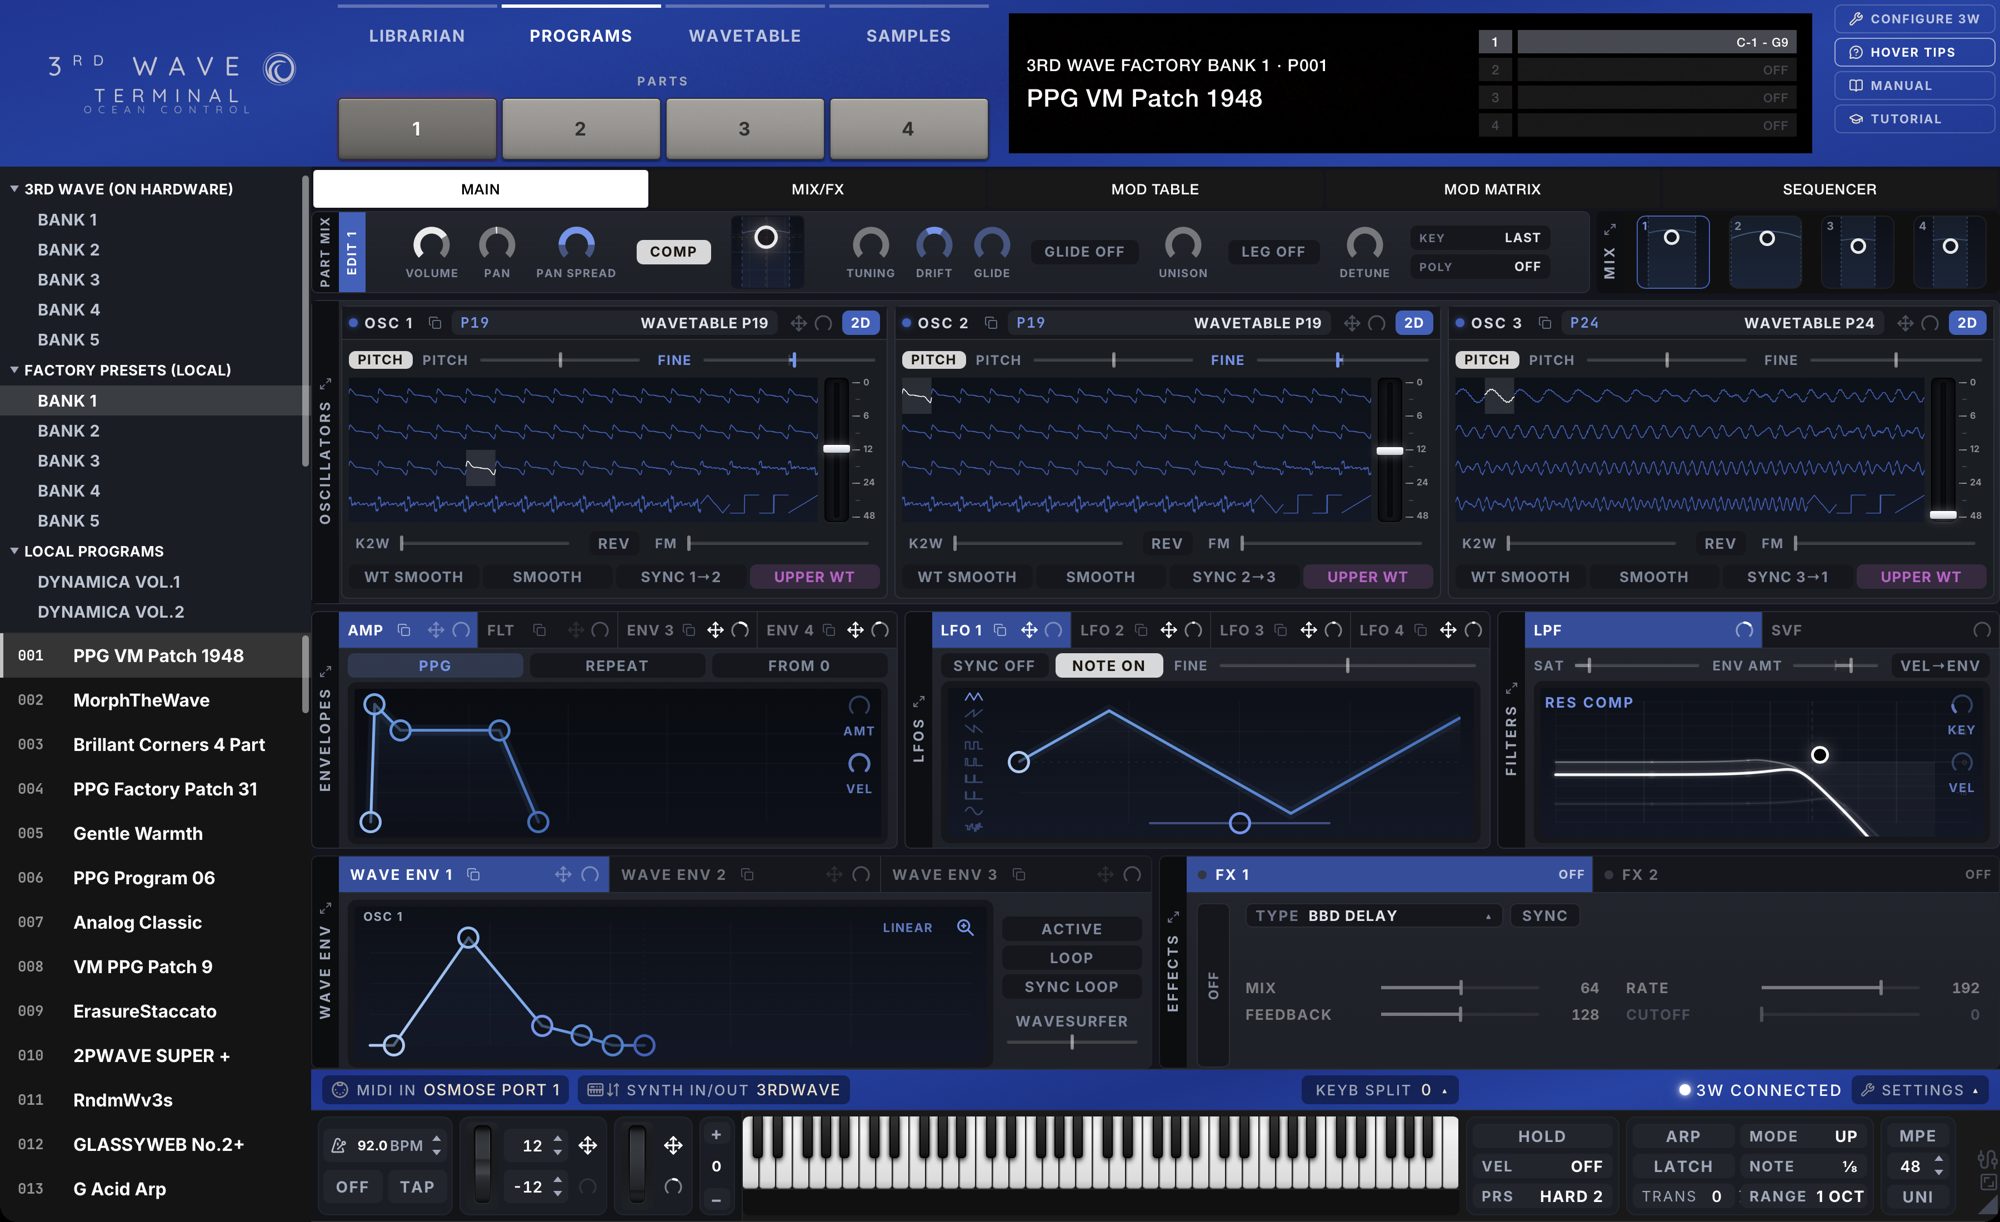This screenshot has width=2000, height=1222.
Task: Increase the MPE value stepper up arrow
Action: pyautogui.click(x=1939, y=1159)
